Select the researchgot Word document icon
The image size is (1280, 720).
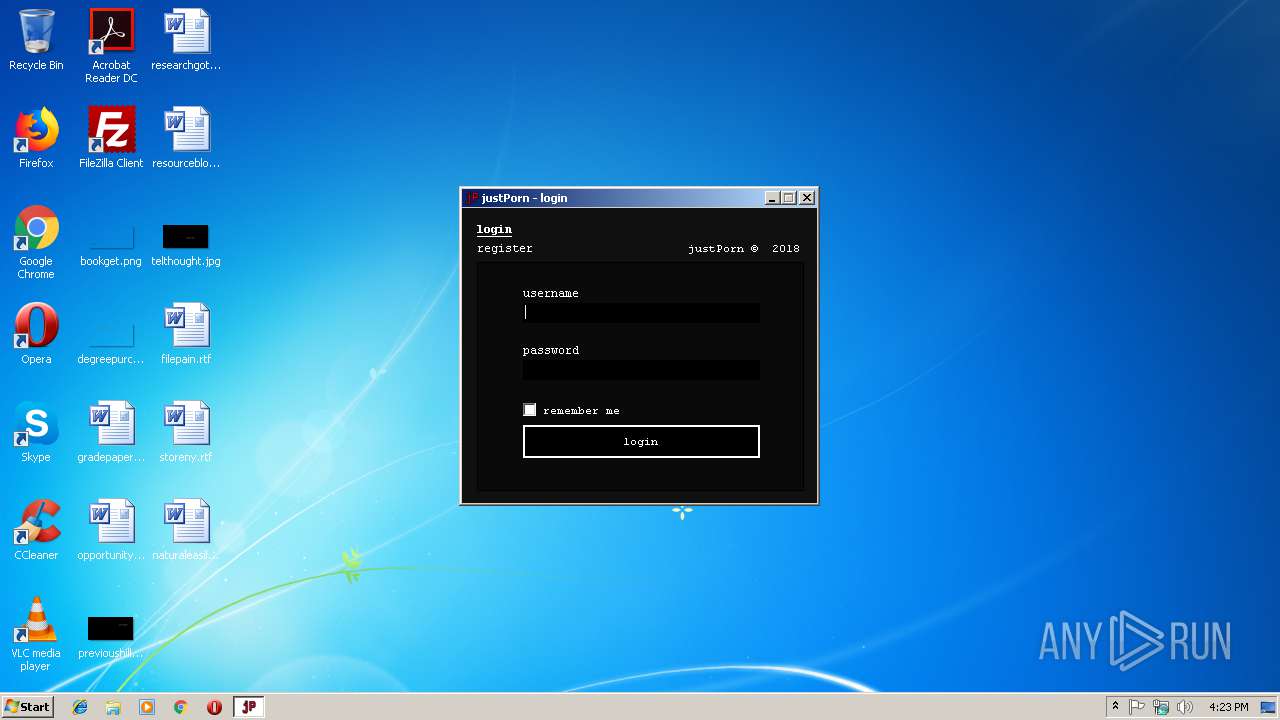[186, 41]
